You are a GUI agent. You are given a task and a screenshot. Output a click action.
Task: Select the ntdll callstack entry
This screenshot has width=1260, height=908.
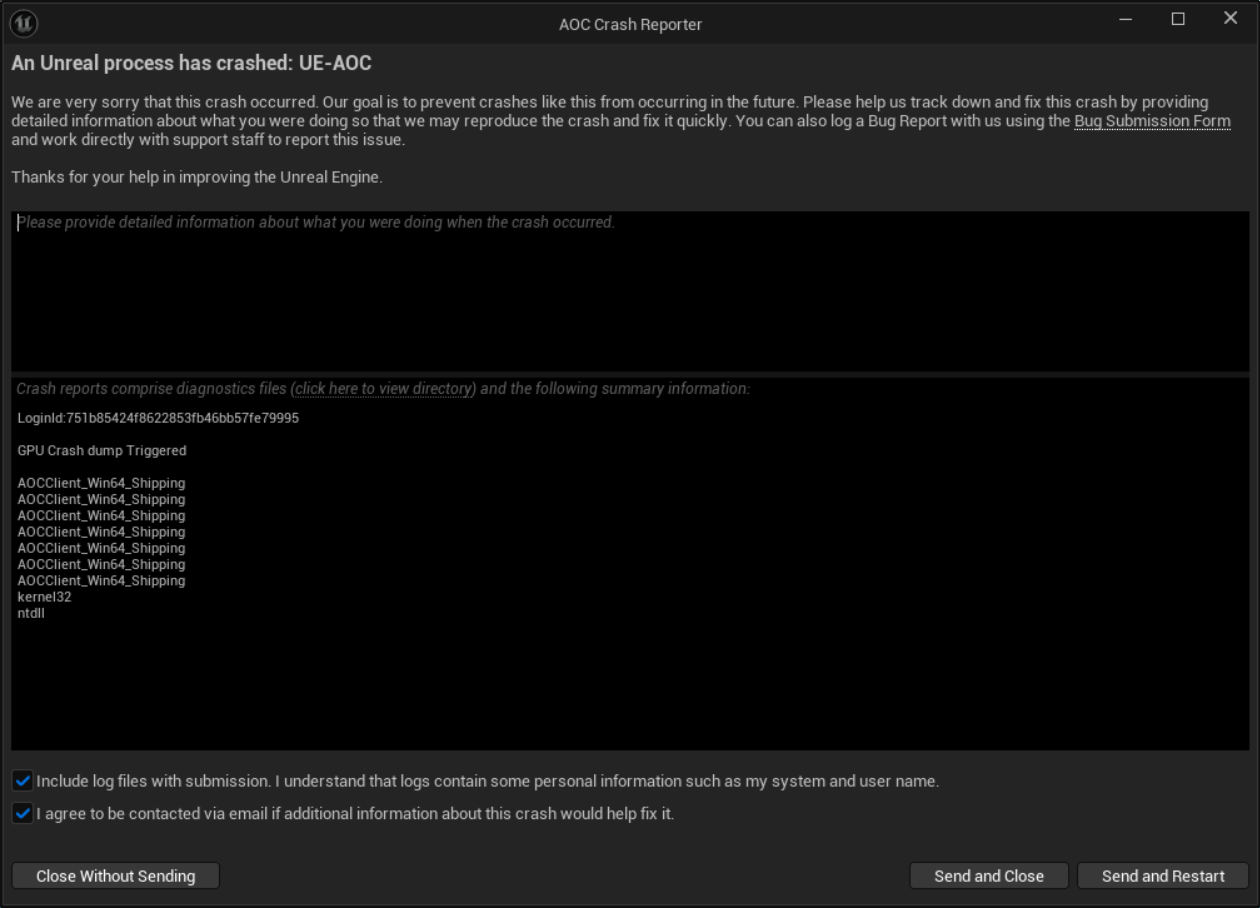31,613
